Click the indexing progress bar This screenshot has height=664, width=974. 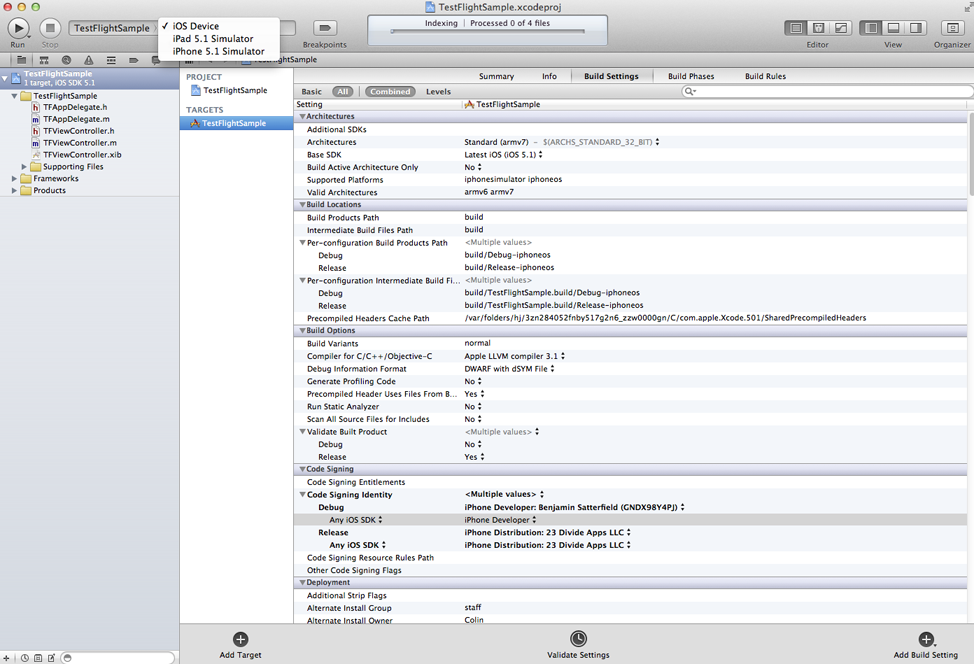488,31
